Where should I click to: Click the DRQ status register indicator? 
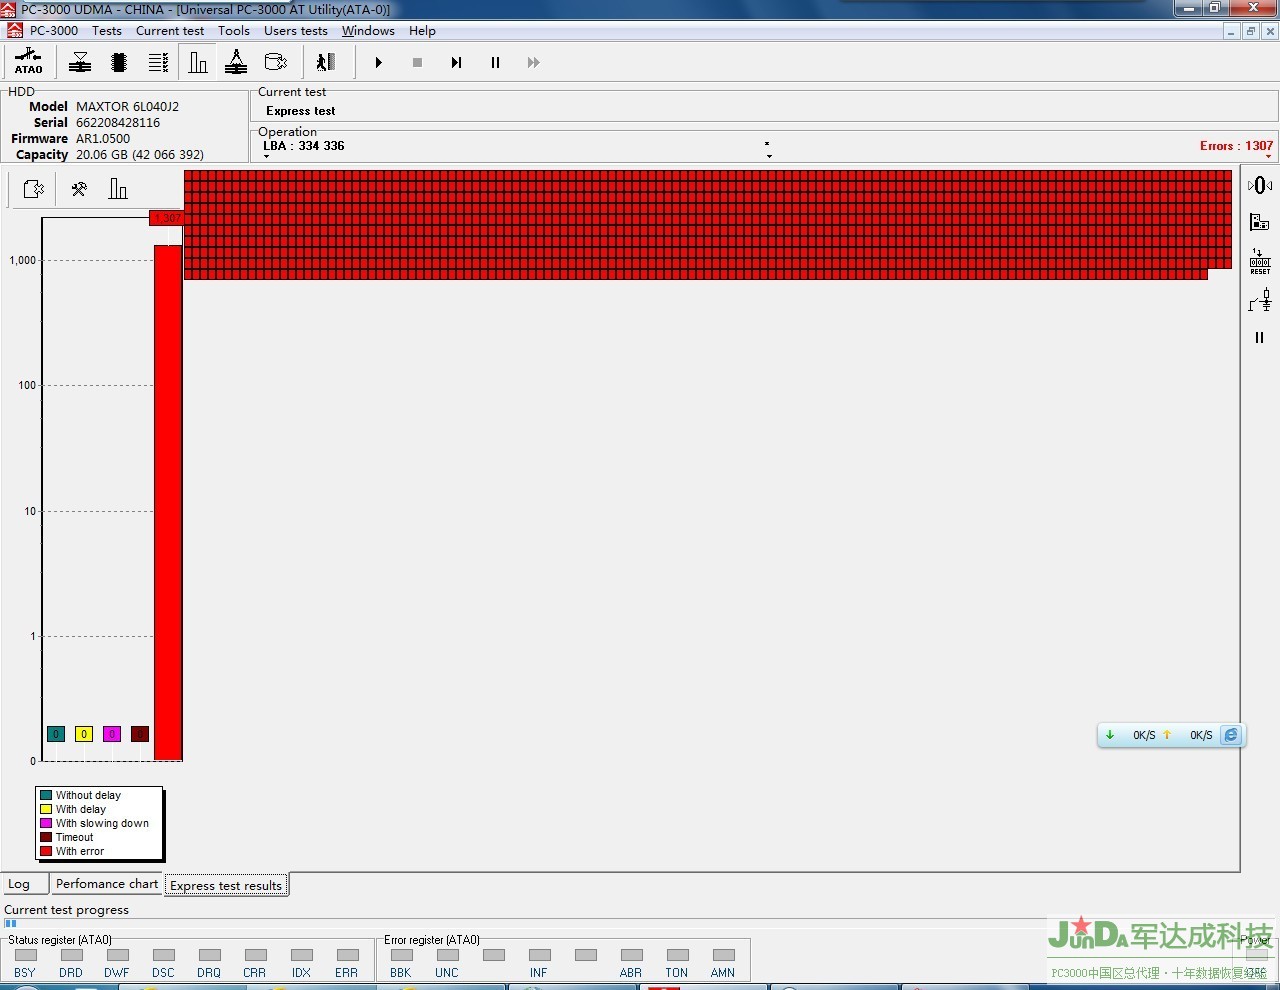tap(209, 955)
